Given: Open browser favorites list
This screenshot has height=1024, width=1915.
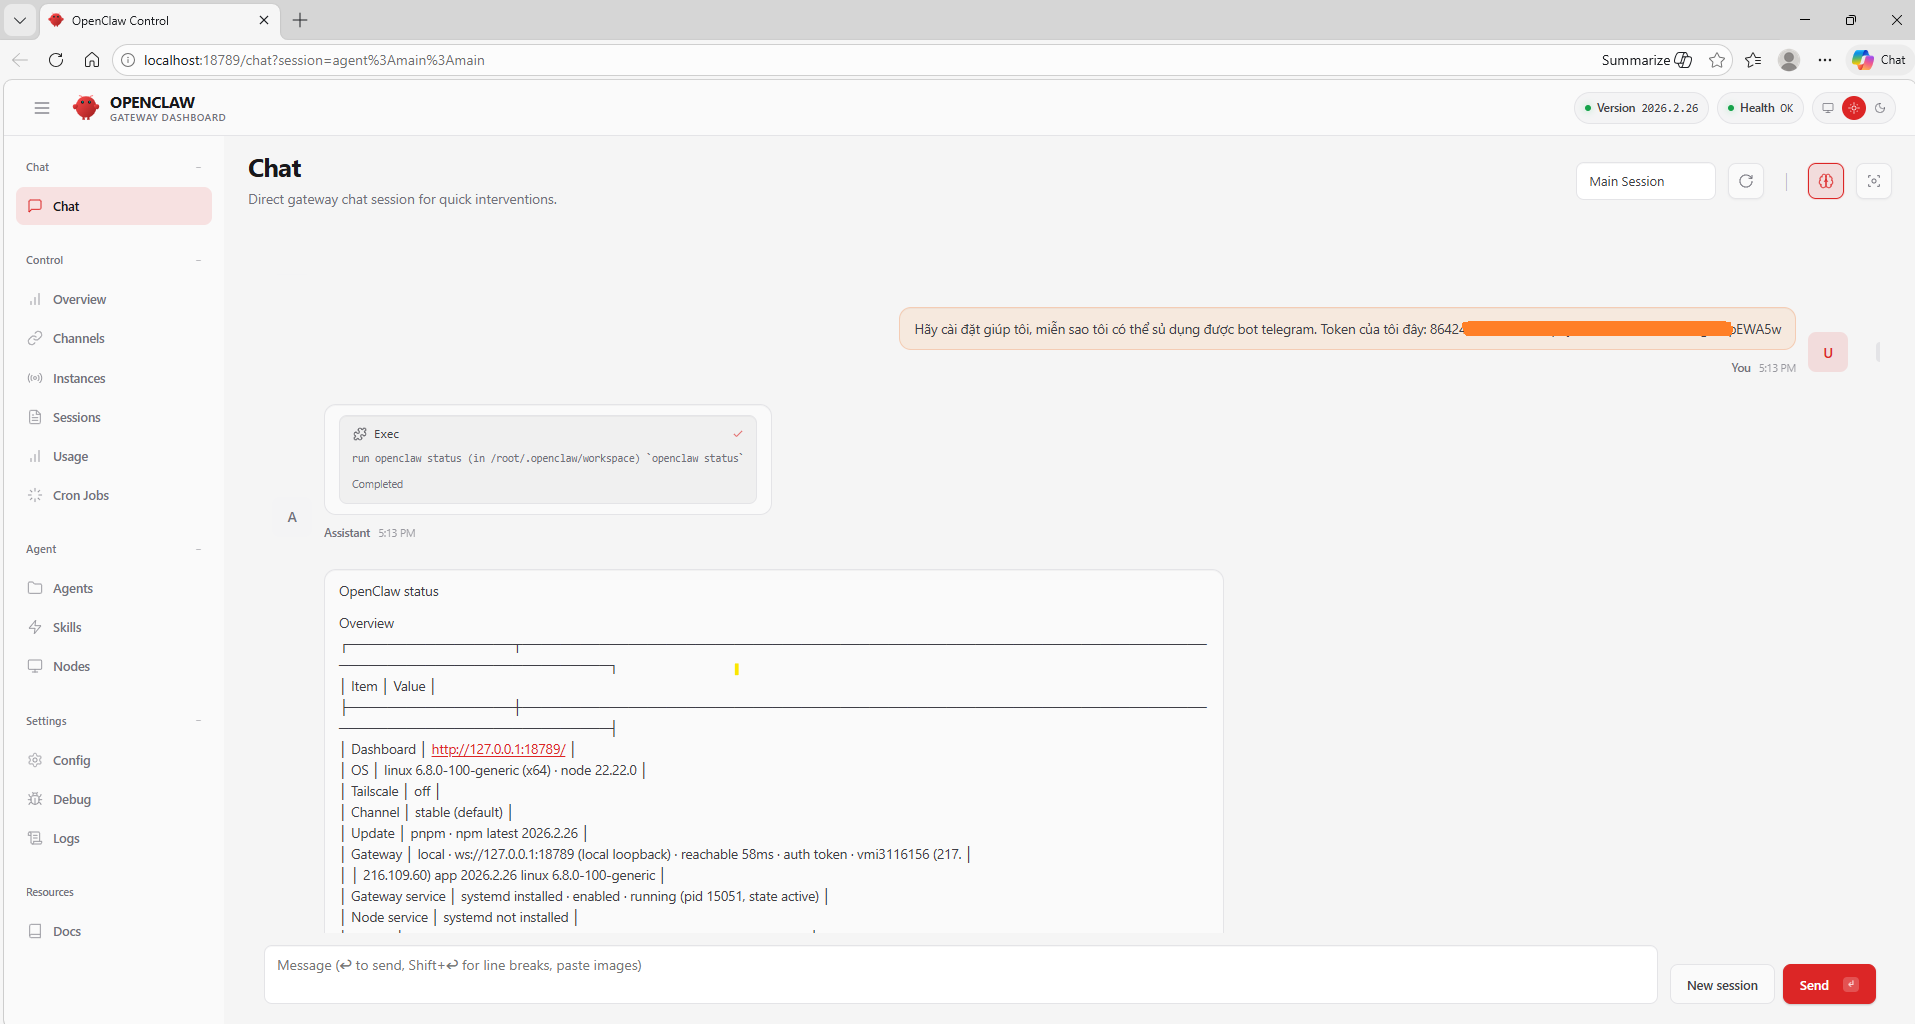Looking at the screenshot, I should click(x=1753, y=60).
